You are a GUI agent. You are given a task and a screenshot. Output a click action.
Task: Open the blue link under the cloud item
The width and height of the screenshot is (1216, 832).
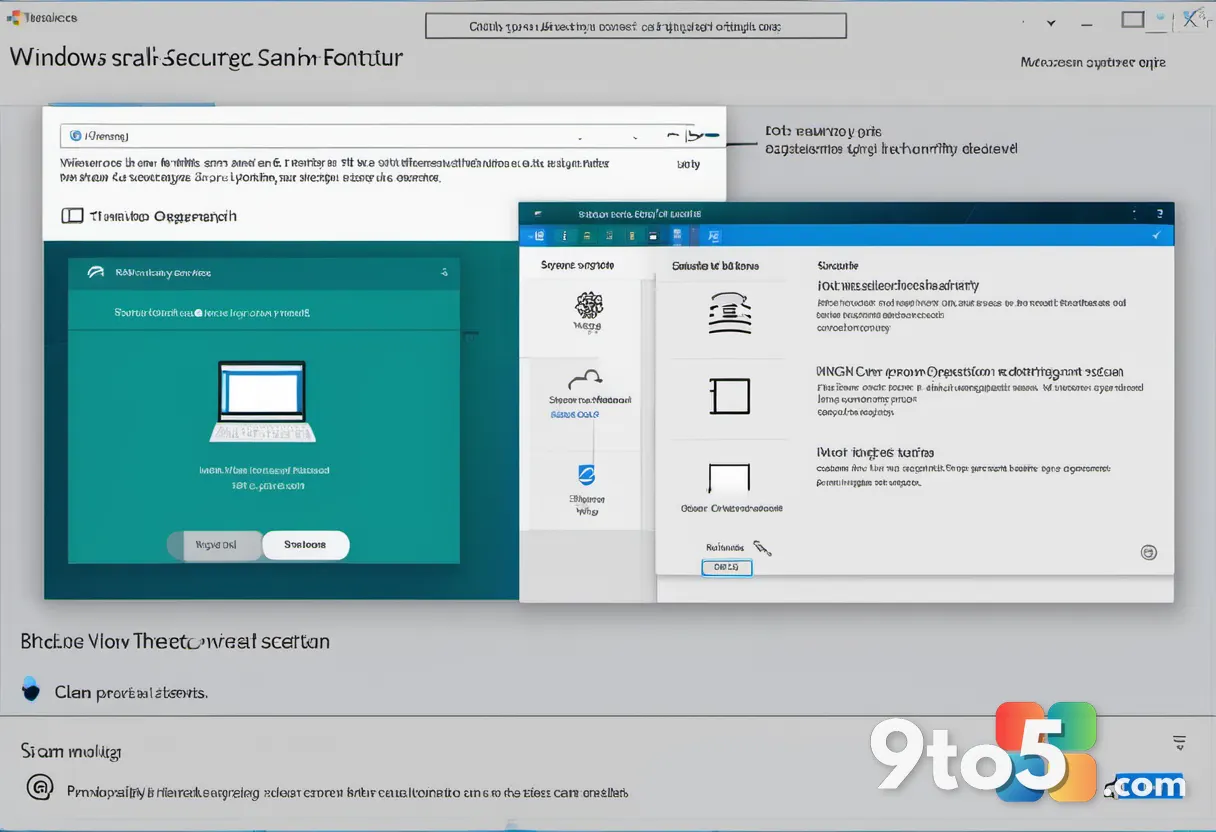tap(575, 414)
